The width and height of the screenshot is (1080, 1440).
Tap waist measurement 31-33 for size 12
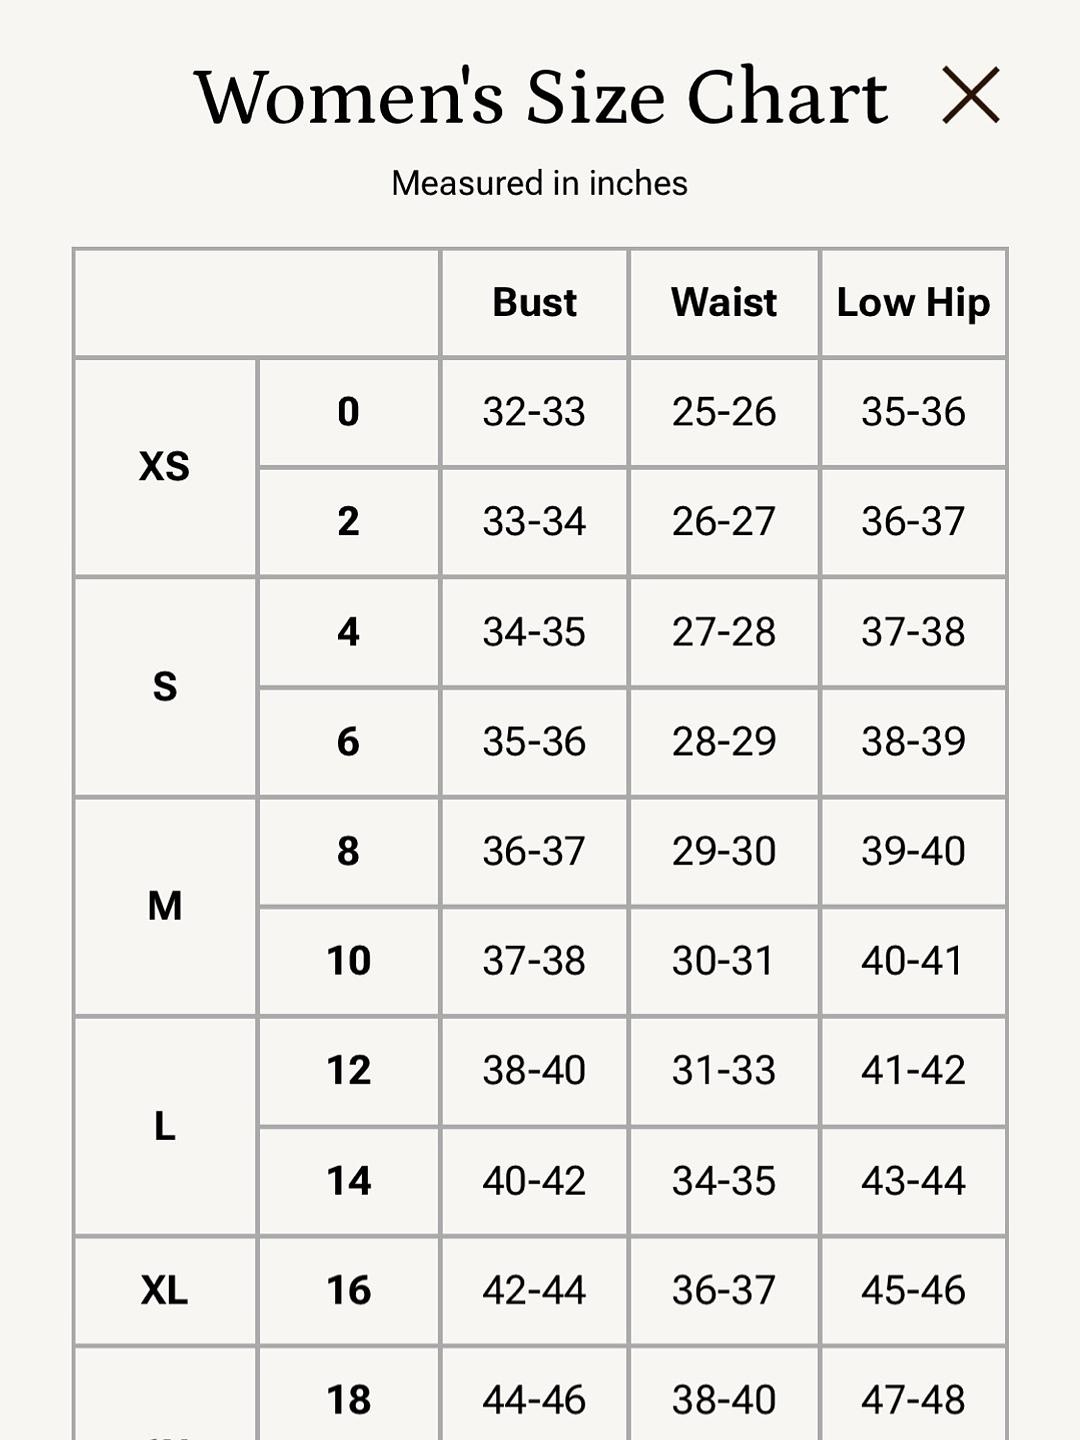point(724,1071)
